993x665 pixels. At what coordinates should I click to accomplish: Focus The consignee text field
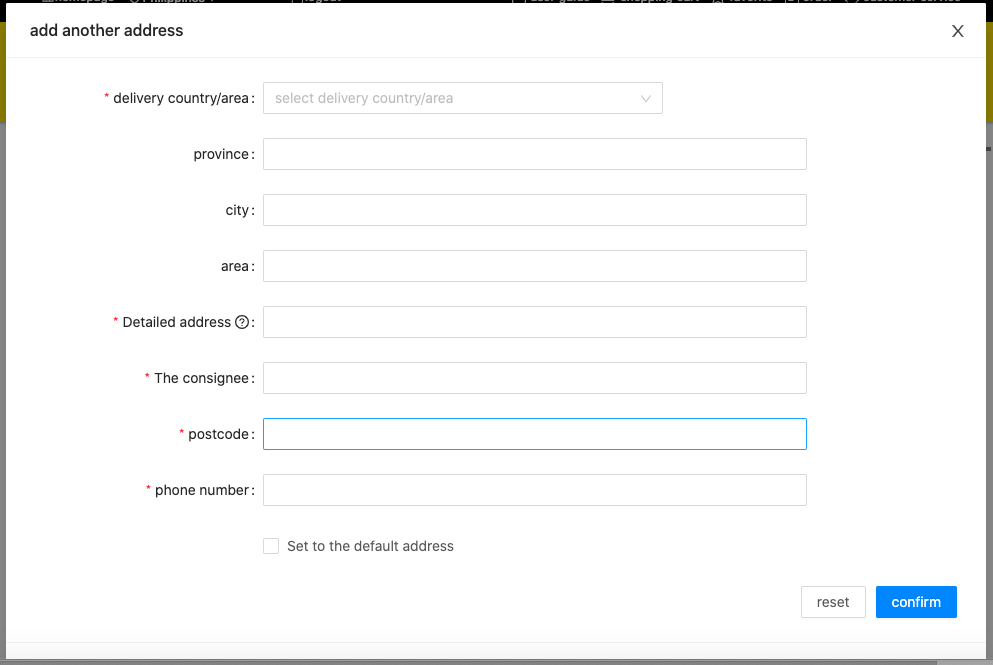click(534, 378)
